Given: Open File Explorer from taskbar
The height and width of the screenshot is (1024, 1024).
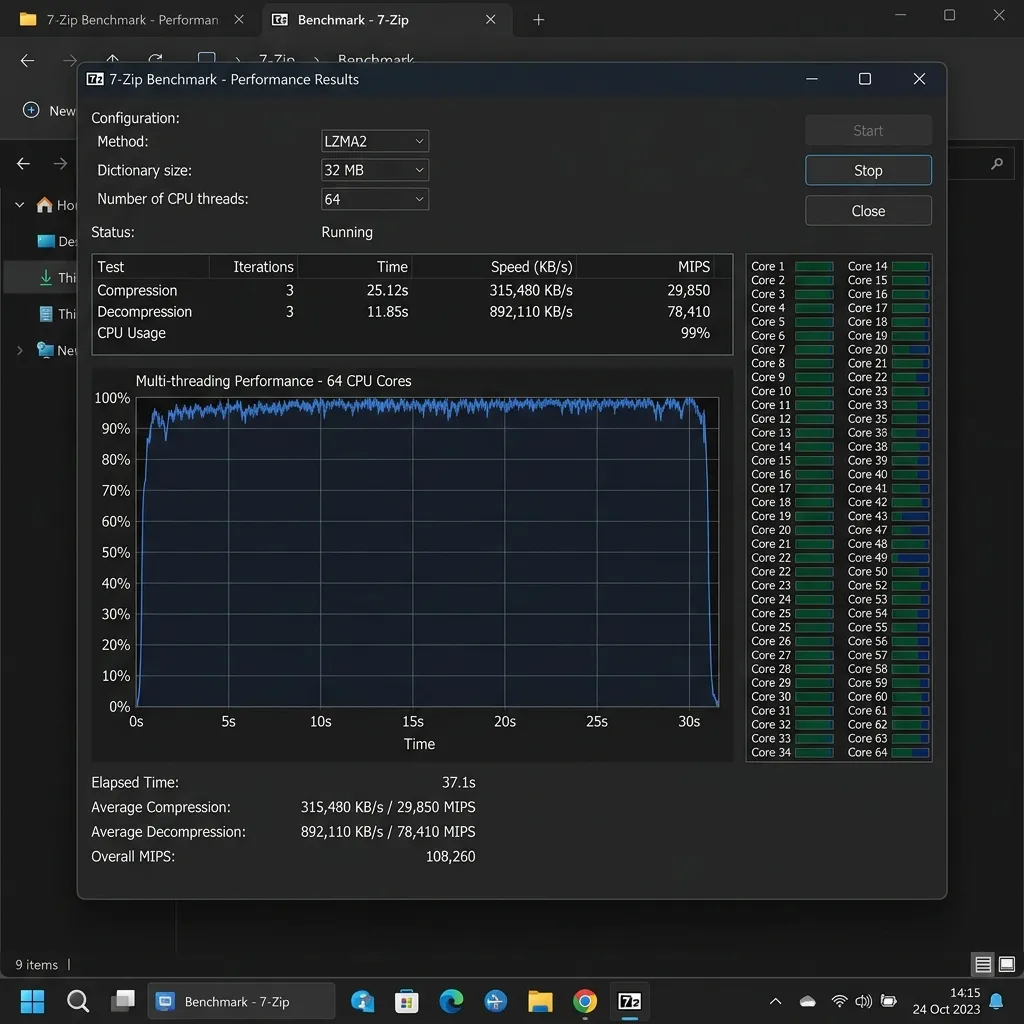Looking at the screenshot, I should coord(540,1001).
